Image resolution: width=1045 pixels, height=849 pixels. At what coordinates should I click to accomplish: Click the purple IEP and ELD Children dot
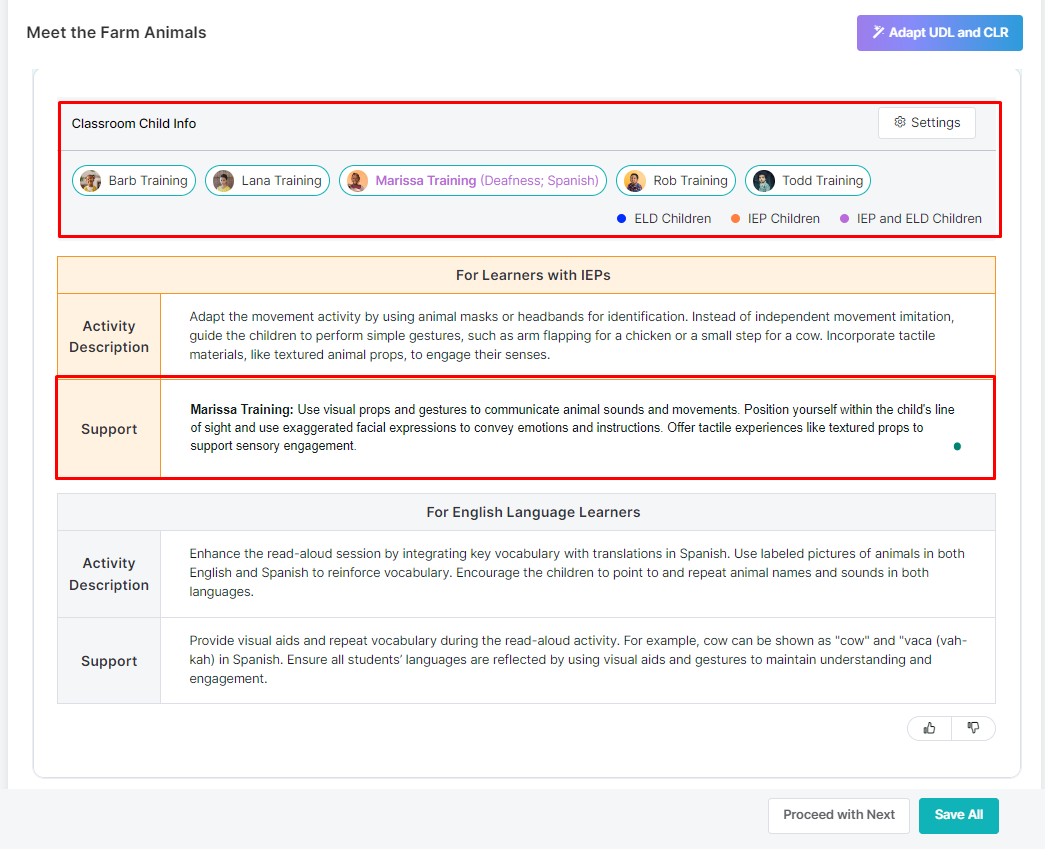844,219
